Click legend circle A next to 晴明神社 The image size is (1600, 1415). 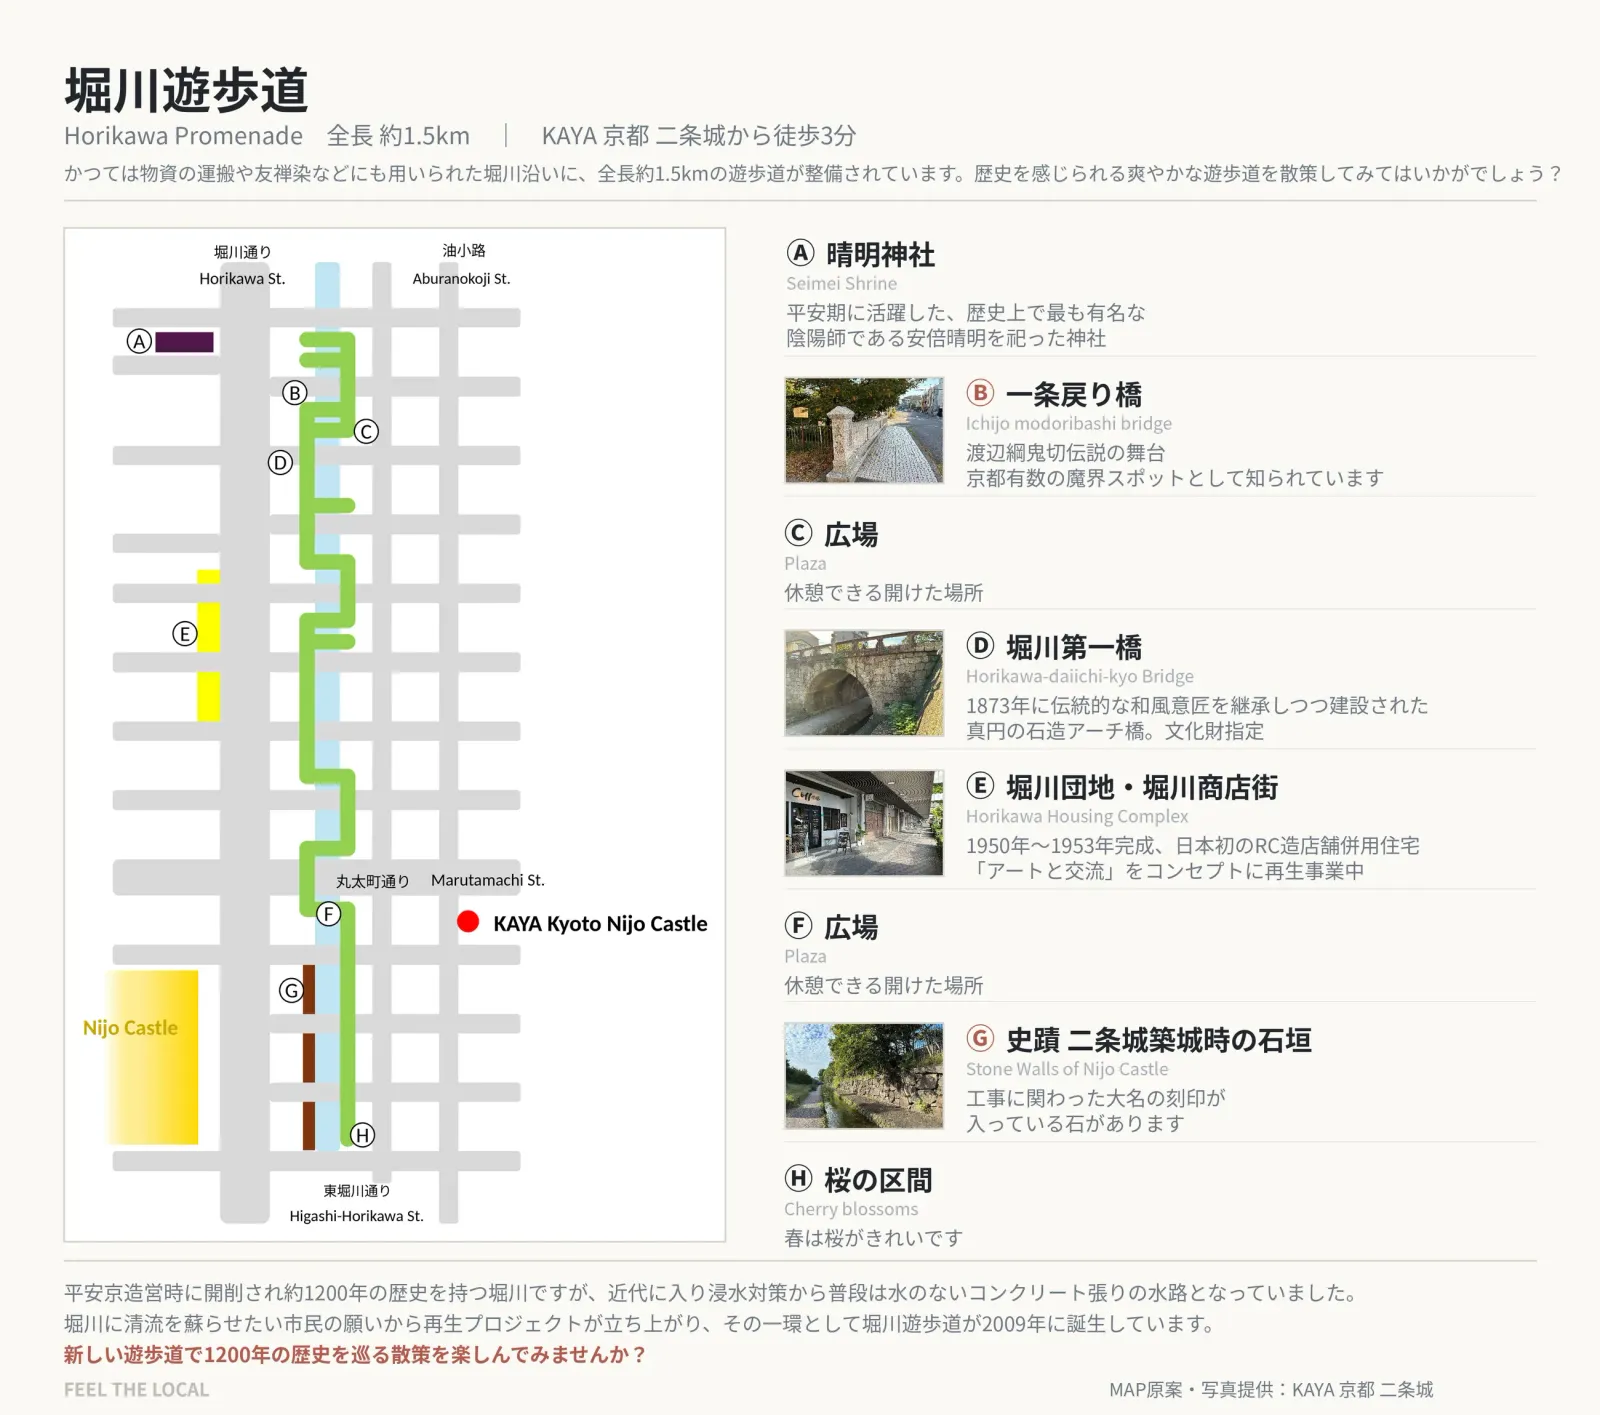(x=800, y=253)
